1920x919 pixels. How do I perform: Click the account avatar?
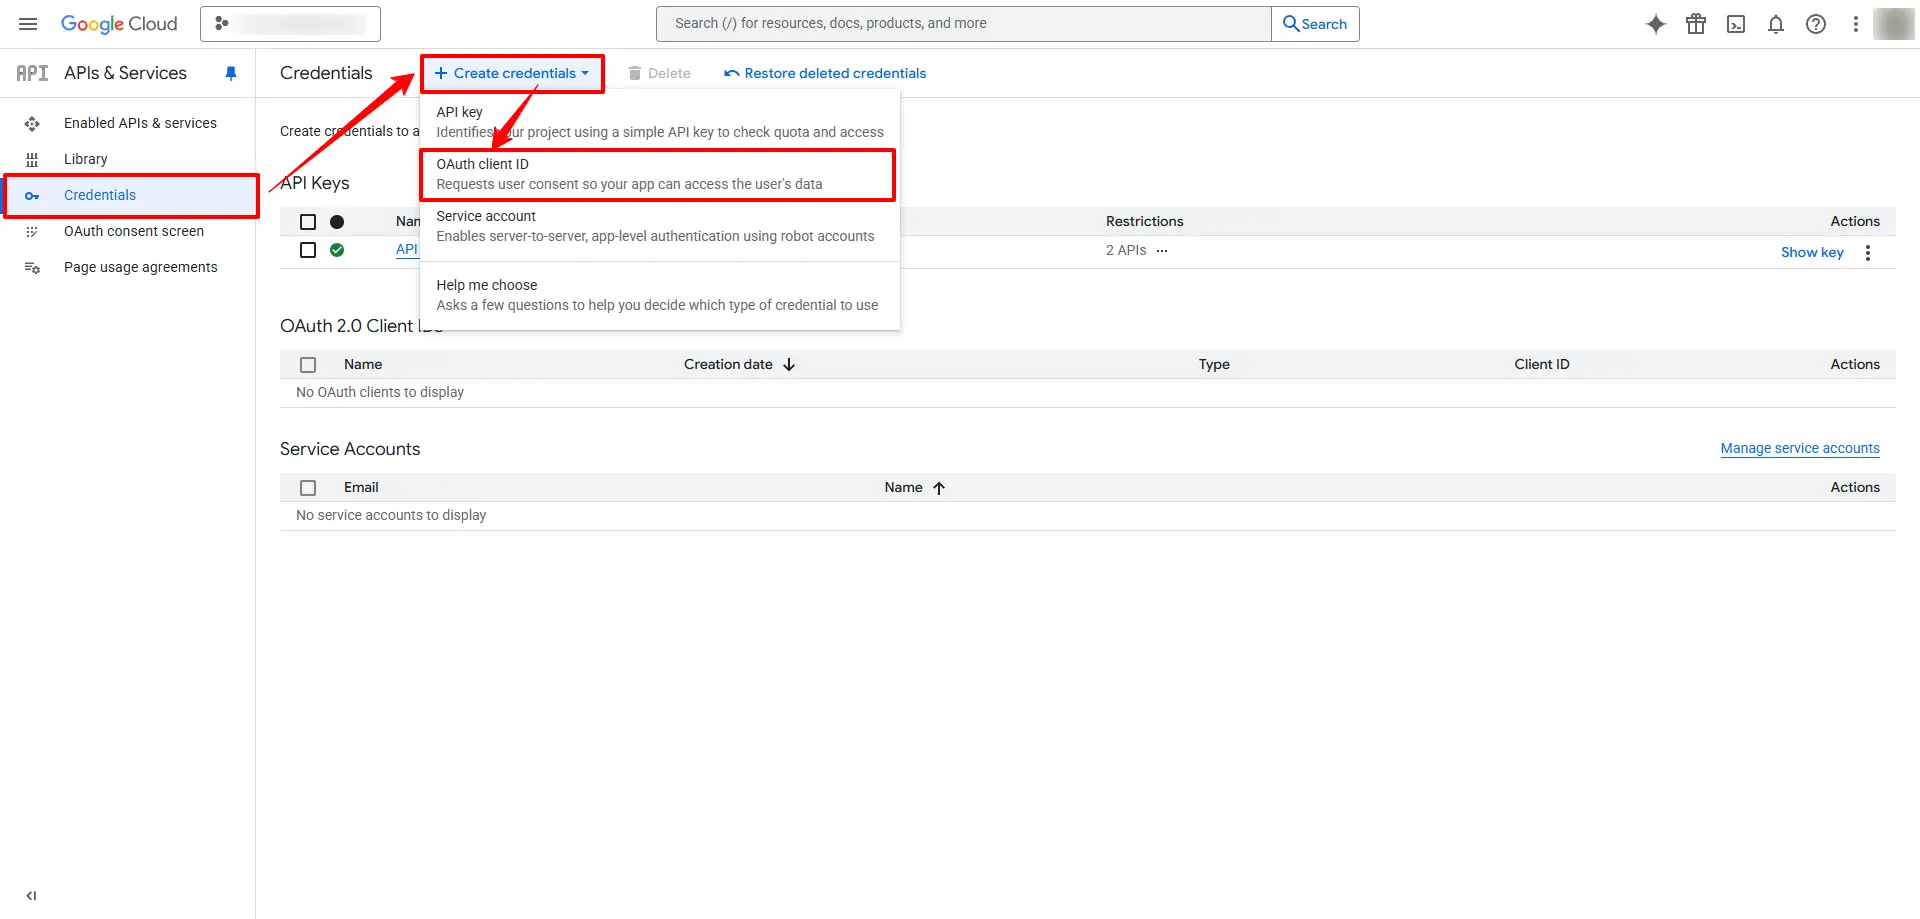pos(1894,24)
